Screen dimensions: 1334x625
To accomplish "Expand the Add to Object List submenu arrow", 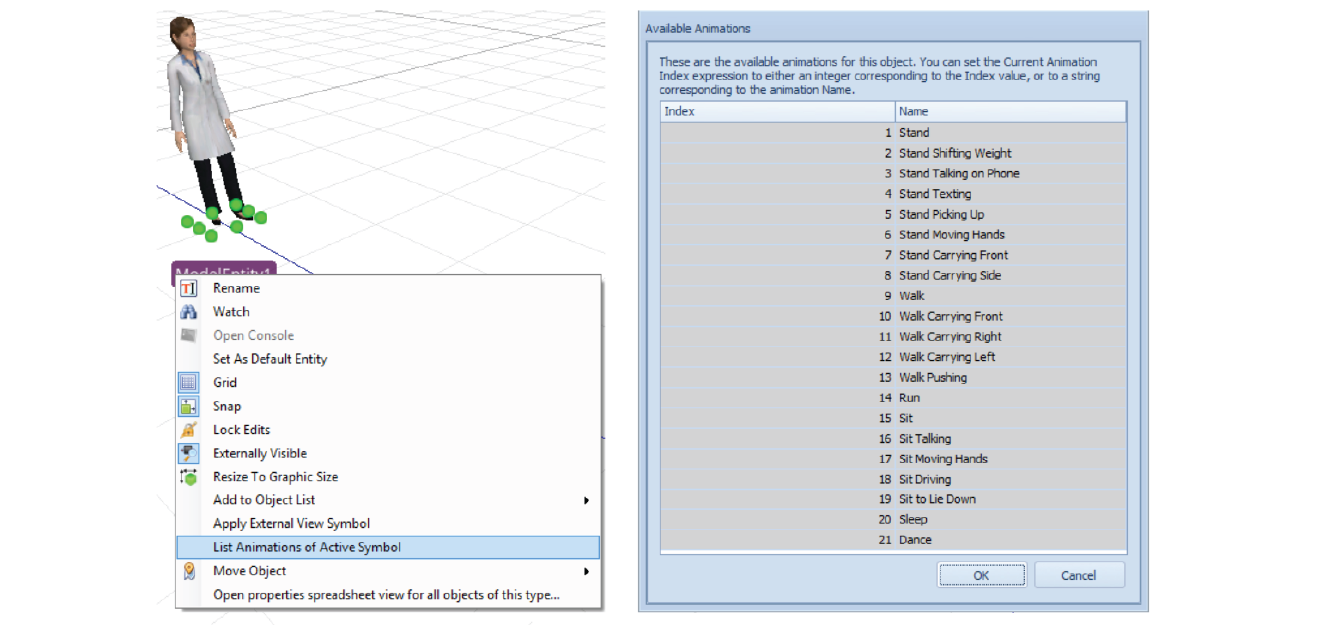I will coord(586,500).
